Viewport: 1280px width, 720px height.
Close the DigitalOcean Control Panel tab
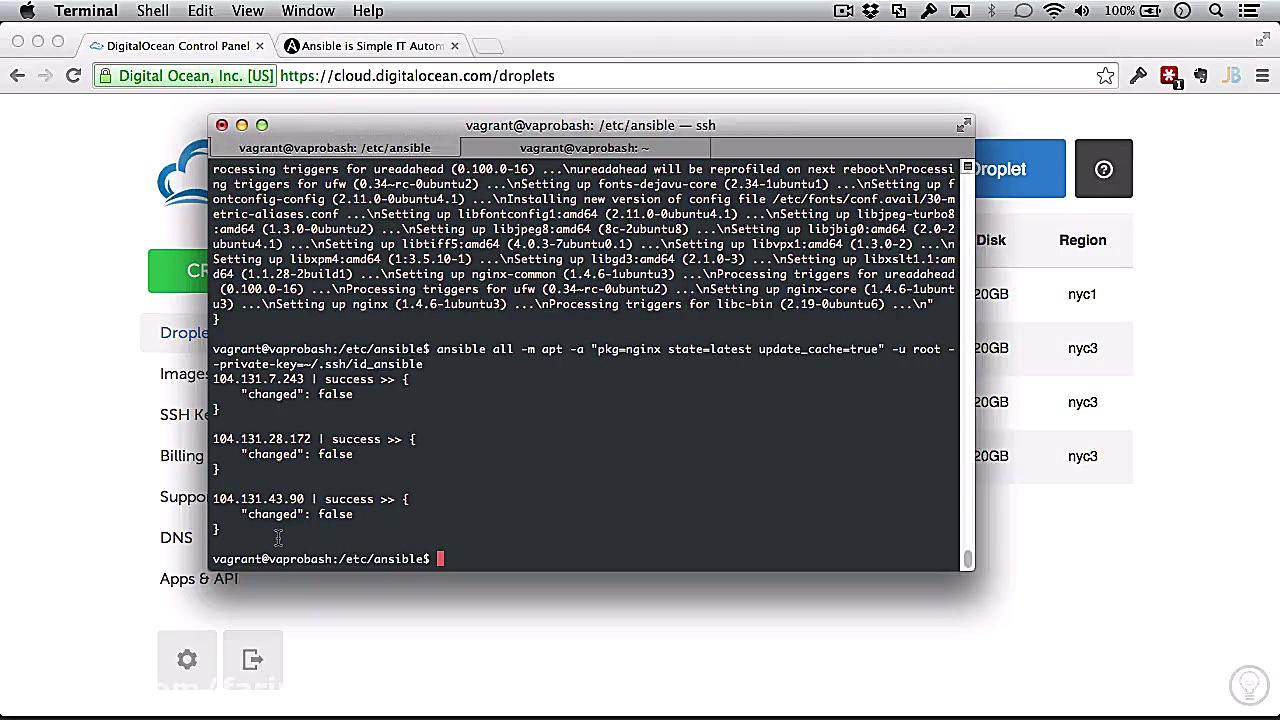260,46
